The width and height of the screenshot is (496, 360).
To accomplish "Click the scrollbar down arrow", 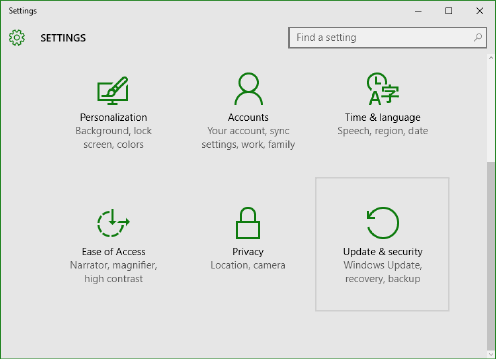I will tap(491, 353).
